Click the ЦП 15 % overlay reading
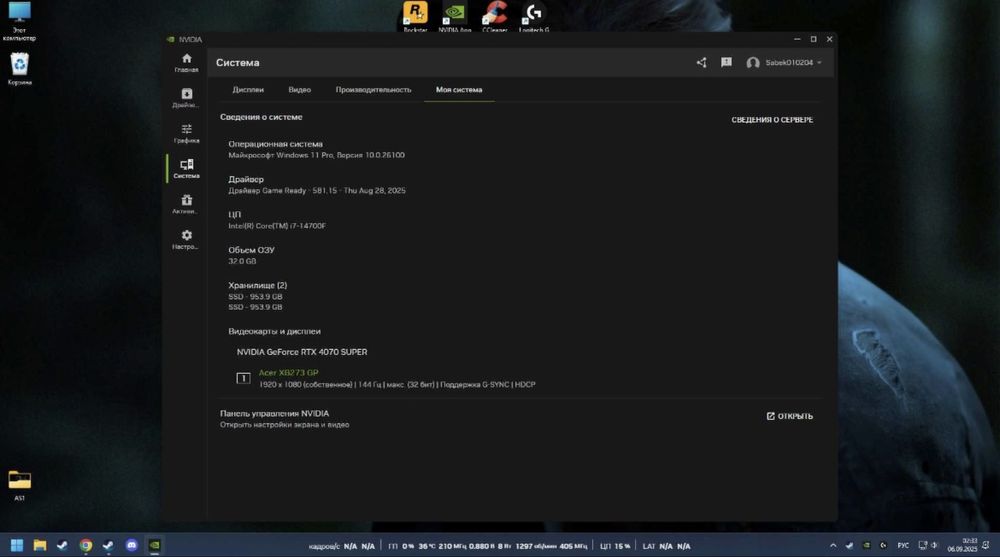 [615, 546]
